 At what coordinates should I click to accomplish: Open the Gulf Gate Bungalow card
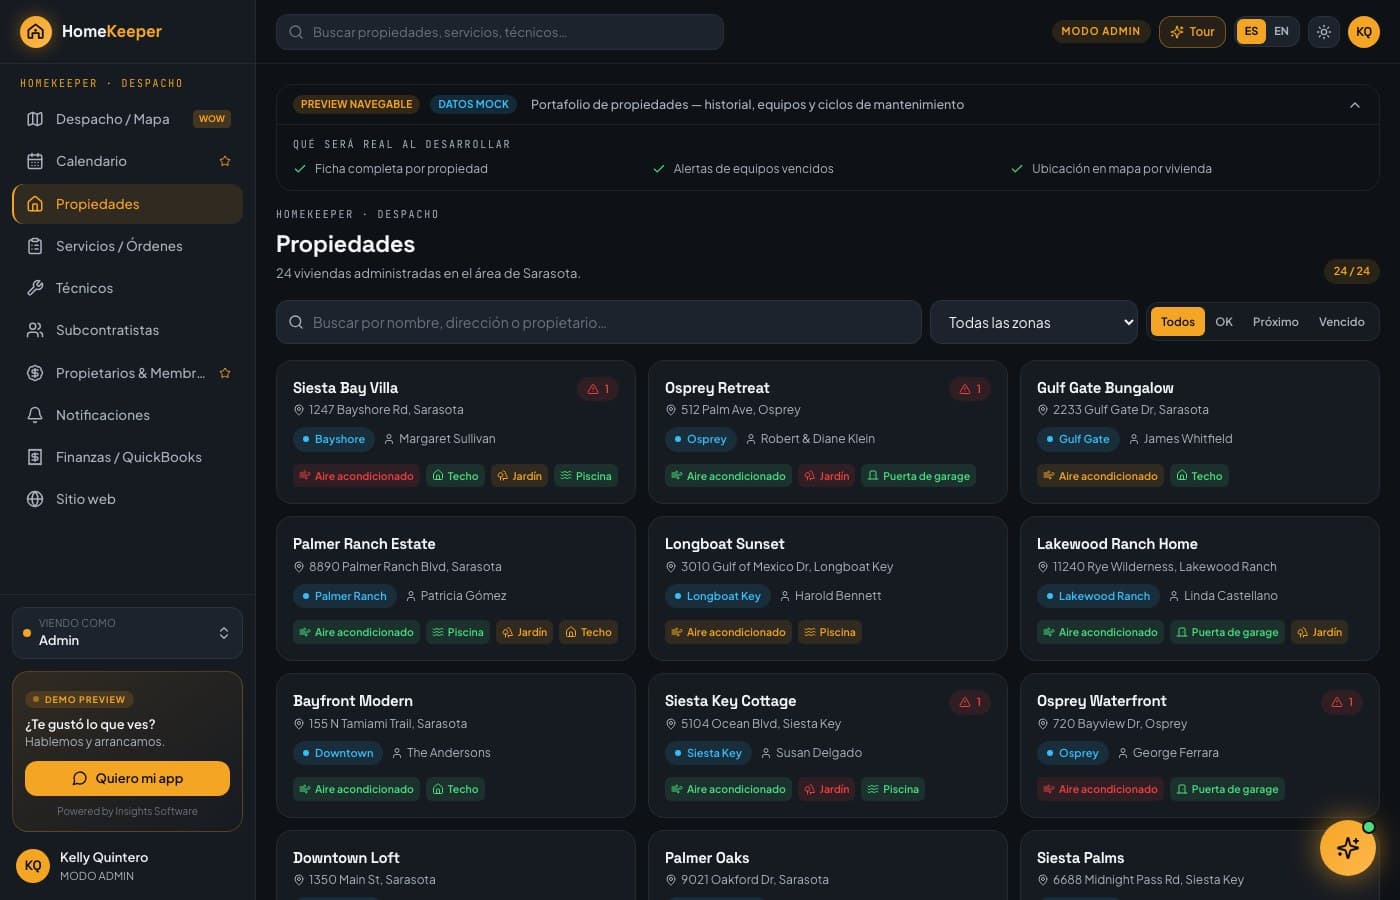(1200, 431)
